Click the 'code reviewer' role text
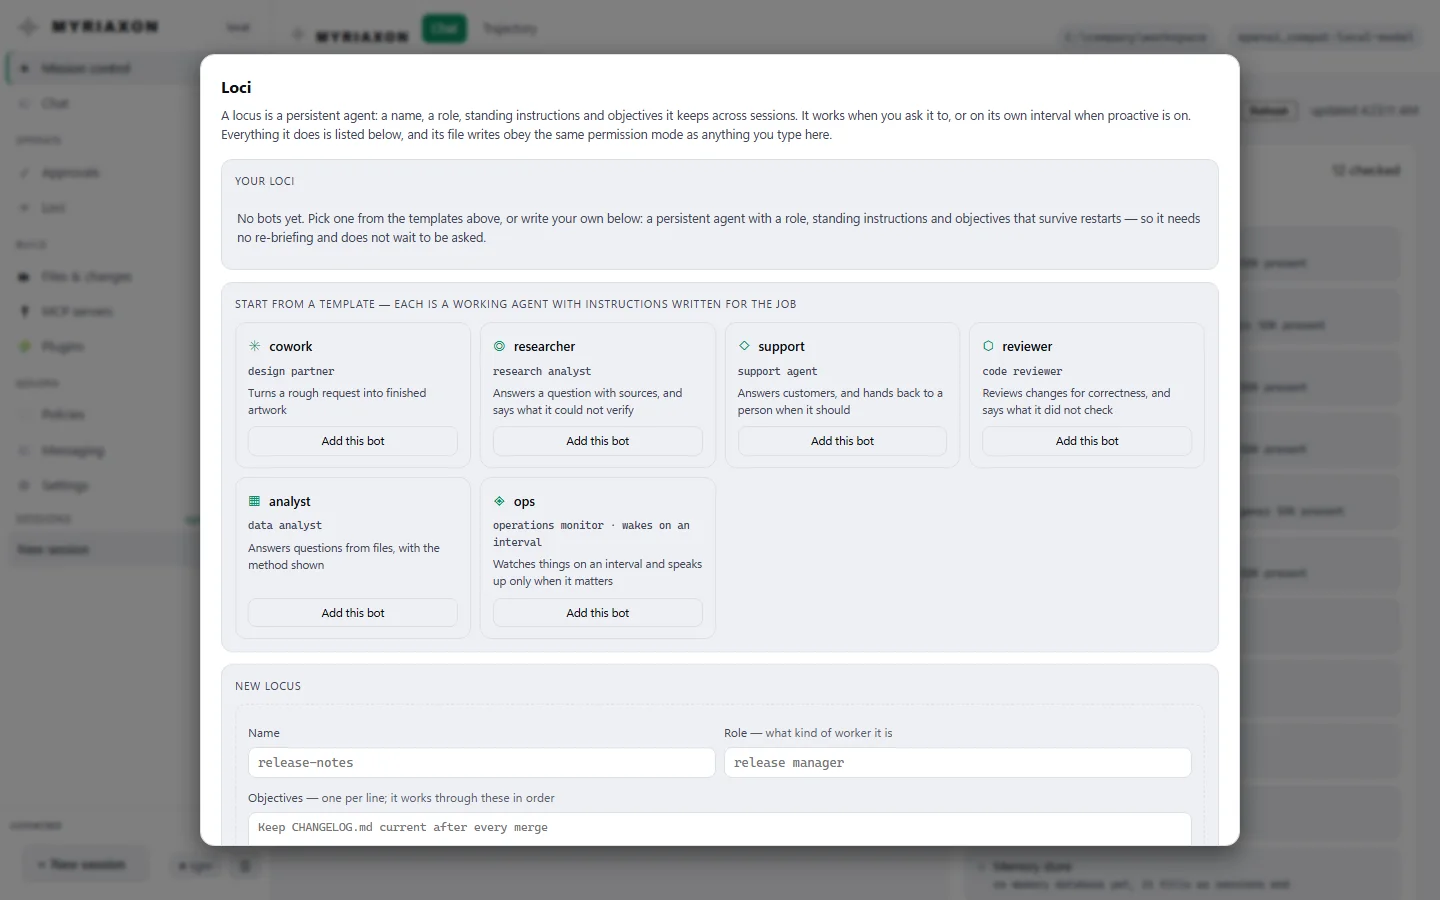This screenshot has width=1440, height=900. tap(1022, 371)
